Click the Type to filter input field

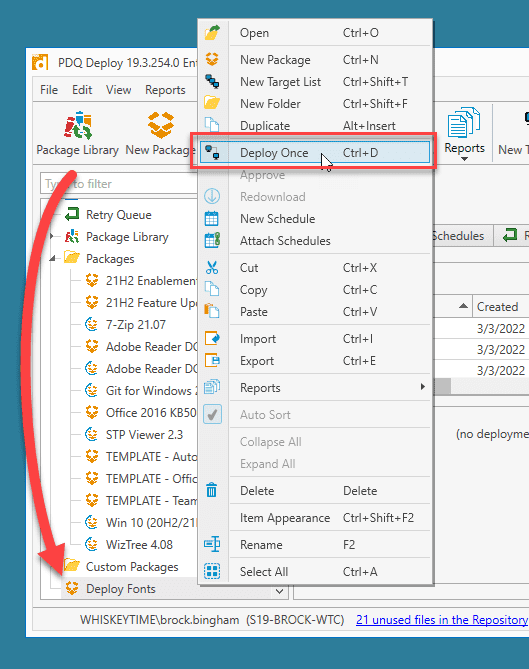[119, 184]
